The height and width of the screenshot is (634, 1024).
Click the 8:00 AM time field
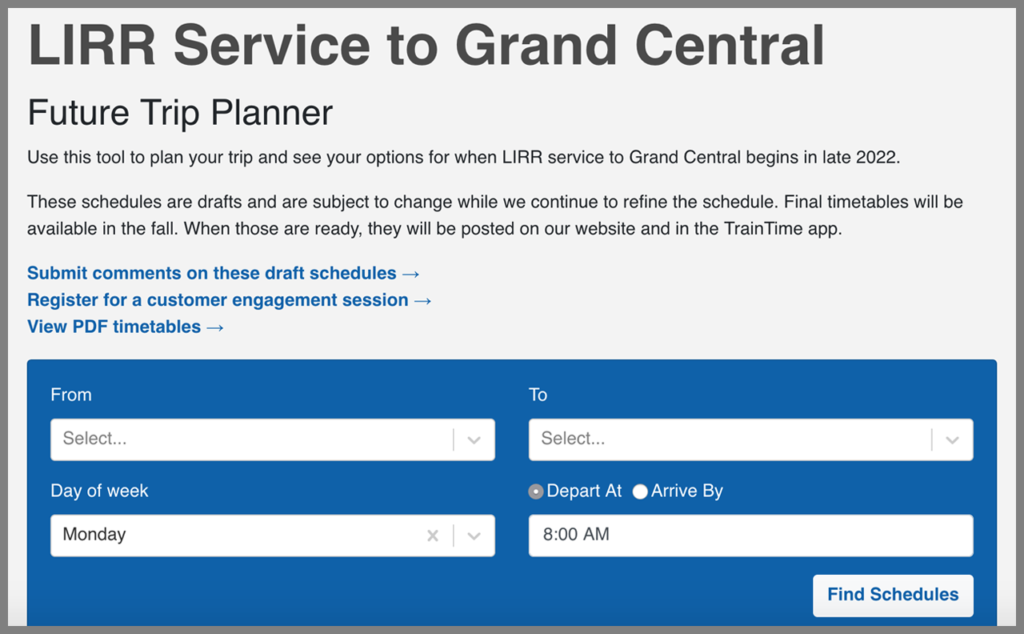pyautogui.click(x=750, y=536)
